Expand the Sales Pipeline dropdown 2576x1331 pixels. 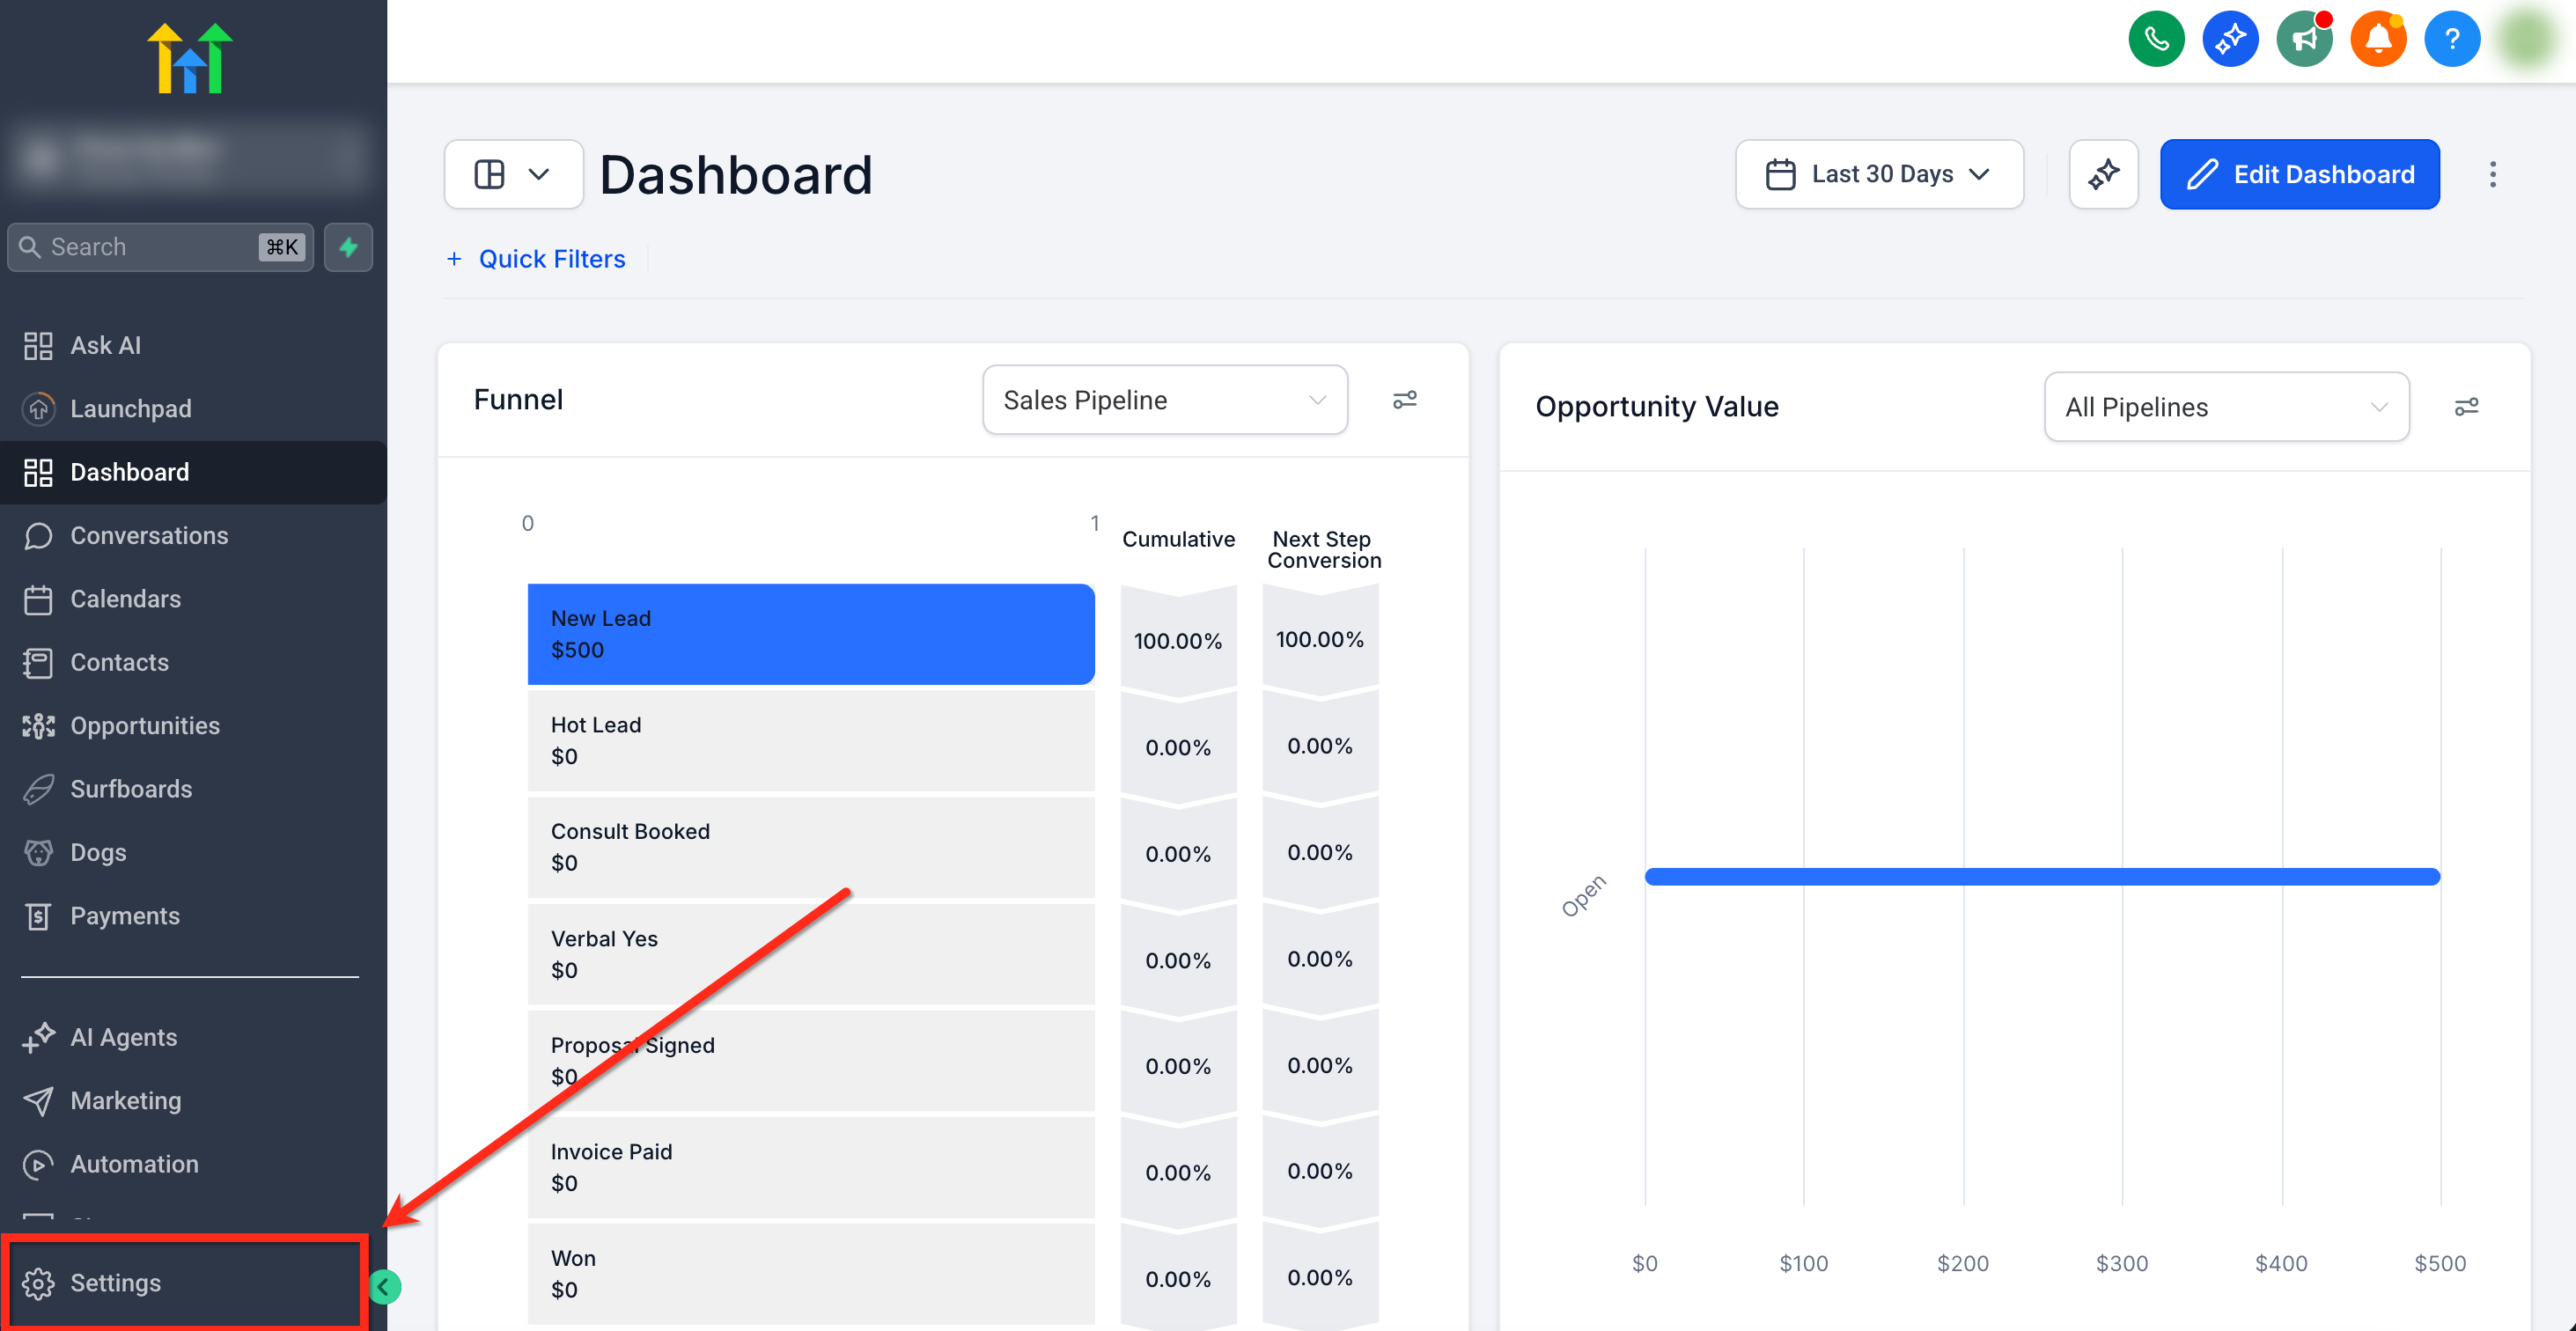[1164, 400]
